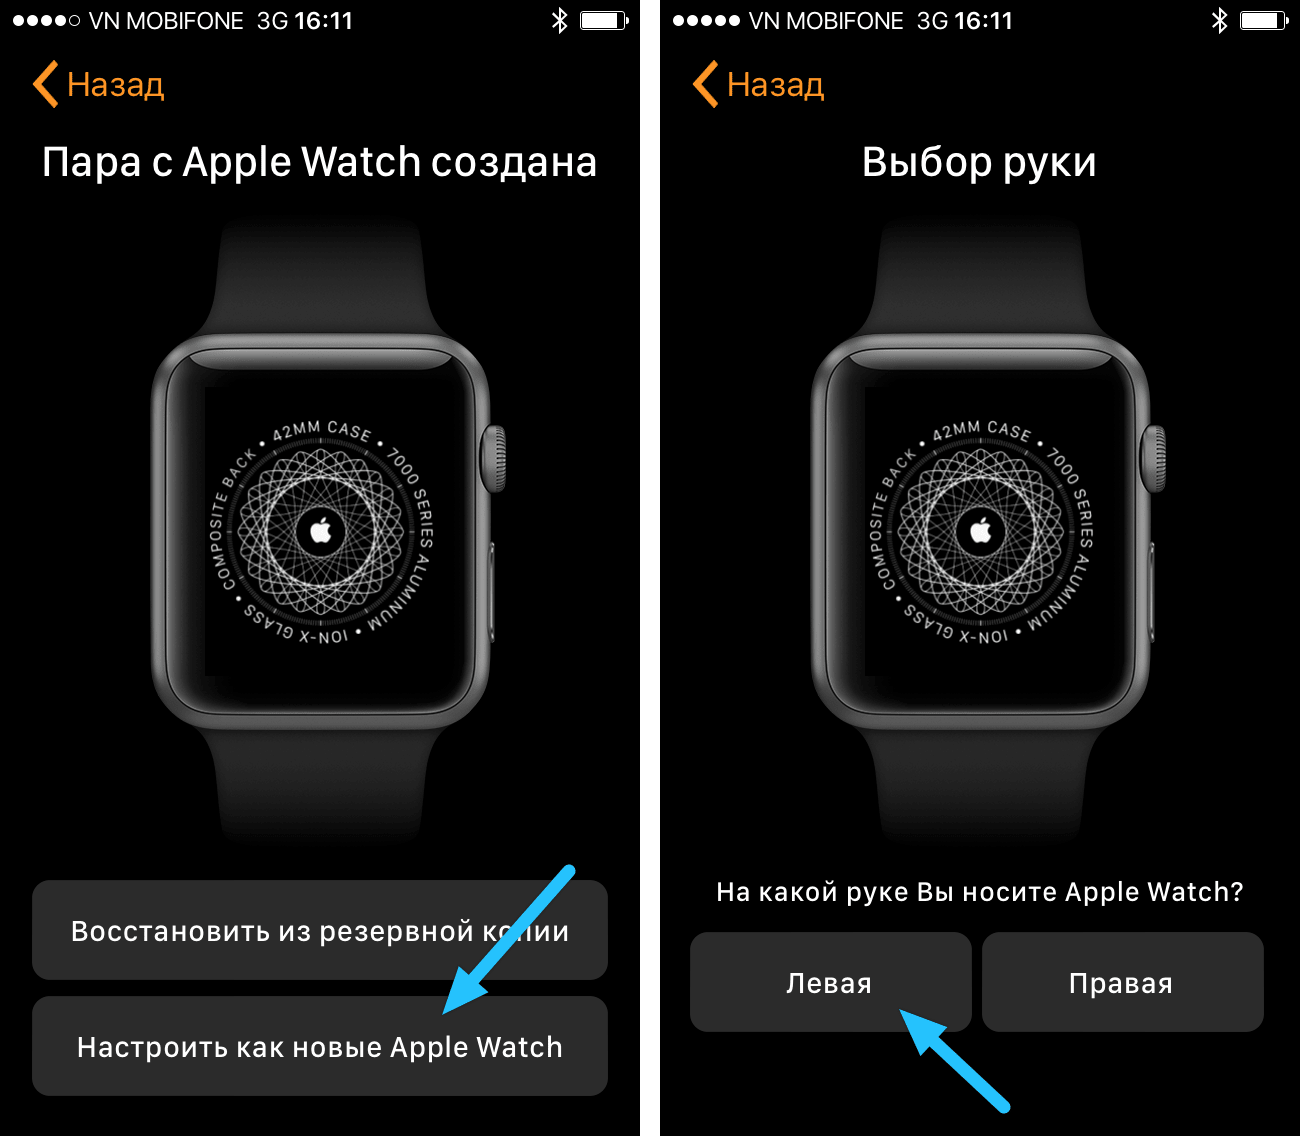Go back via right "Назад" text
Screen dimensions: 1300x1136
[x=775, y=85]
